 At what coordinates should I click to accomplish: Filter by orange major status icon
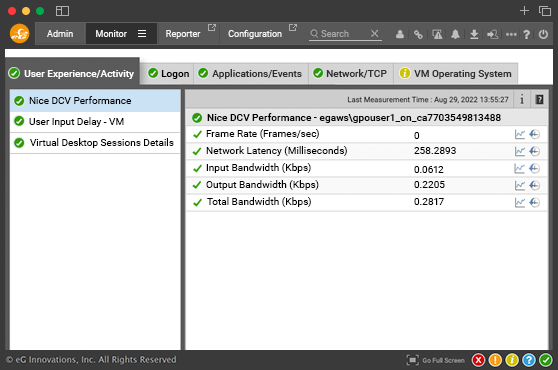coord(495,360)
